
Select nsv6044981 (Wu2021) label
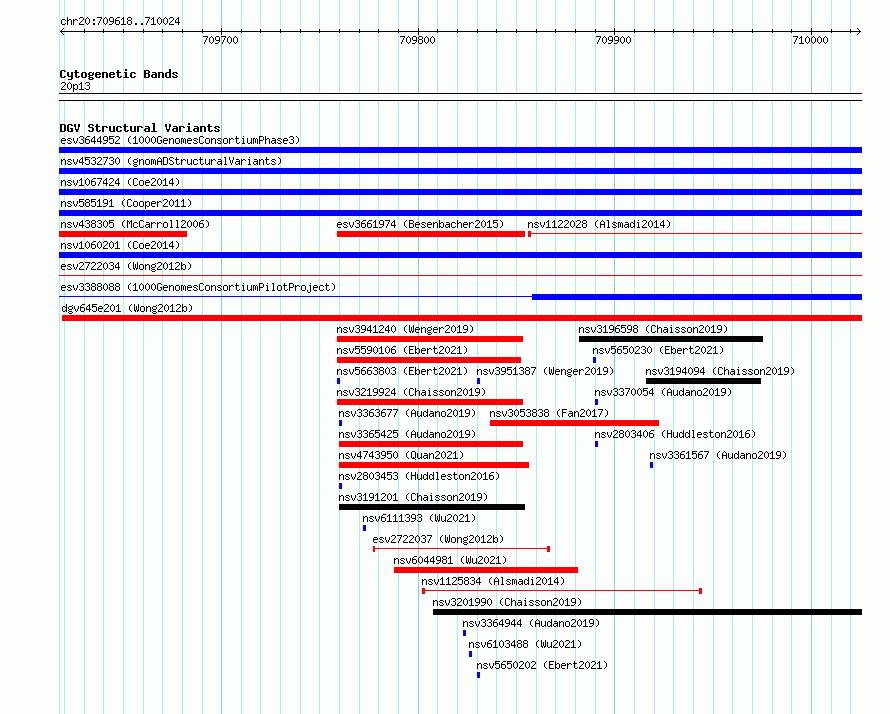[450, 560]
